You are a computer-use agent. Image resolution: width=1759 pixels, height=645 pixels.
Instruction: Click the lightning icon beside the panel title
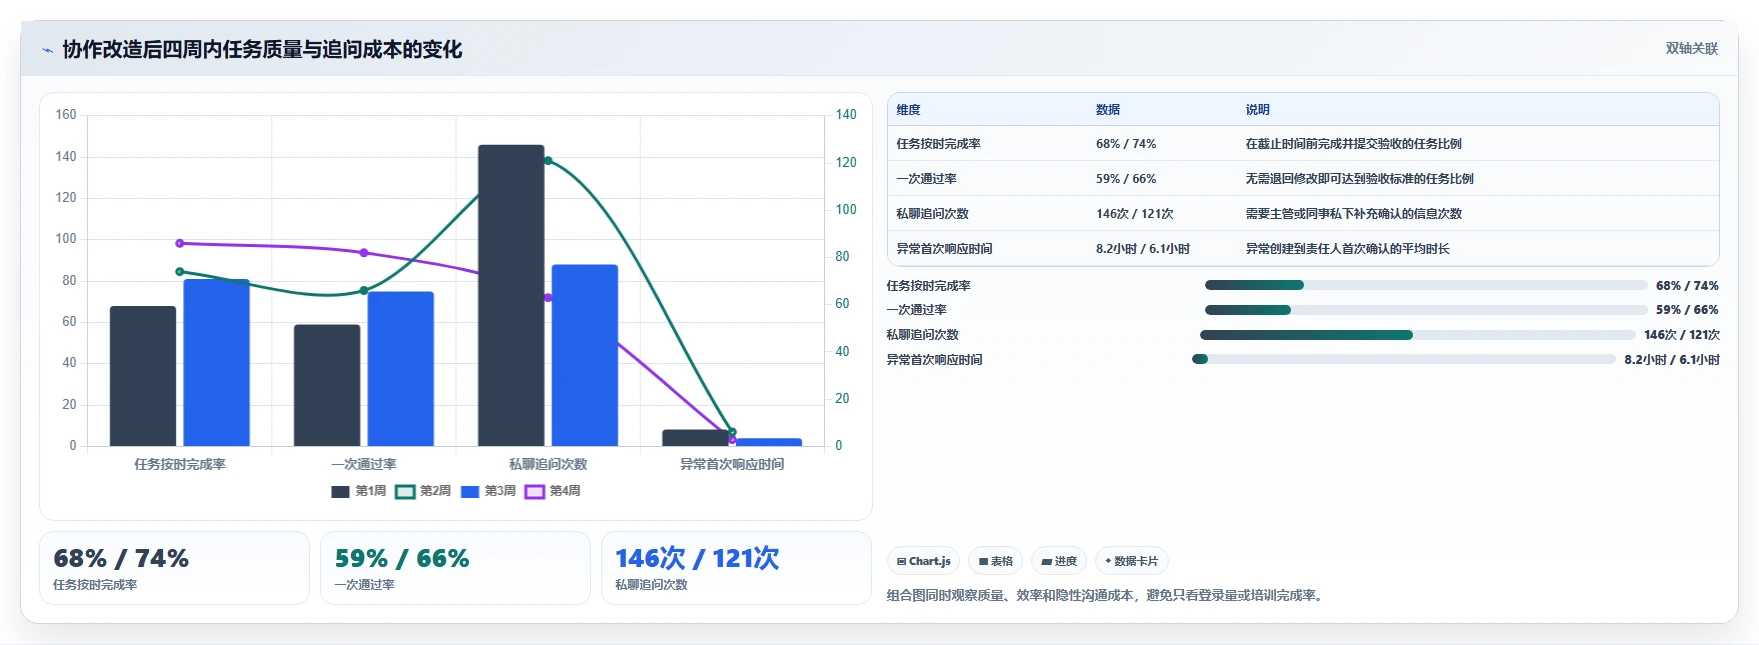(47, 50)
